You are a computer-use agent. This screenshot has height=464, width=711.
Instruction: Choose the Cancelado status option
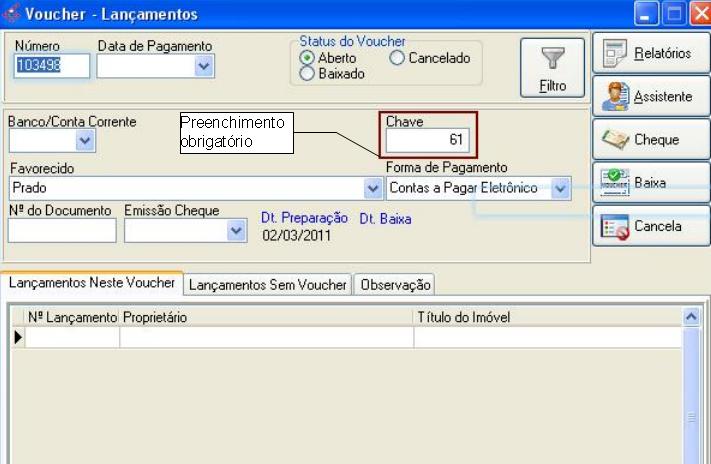click(x=397, y=59)
